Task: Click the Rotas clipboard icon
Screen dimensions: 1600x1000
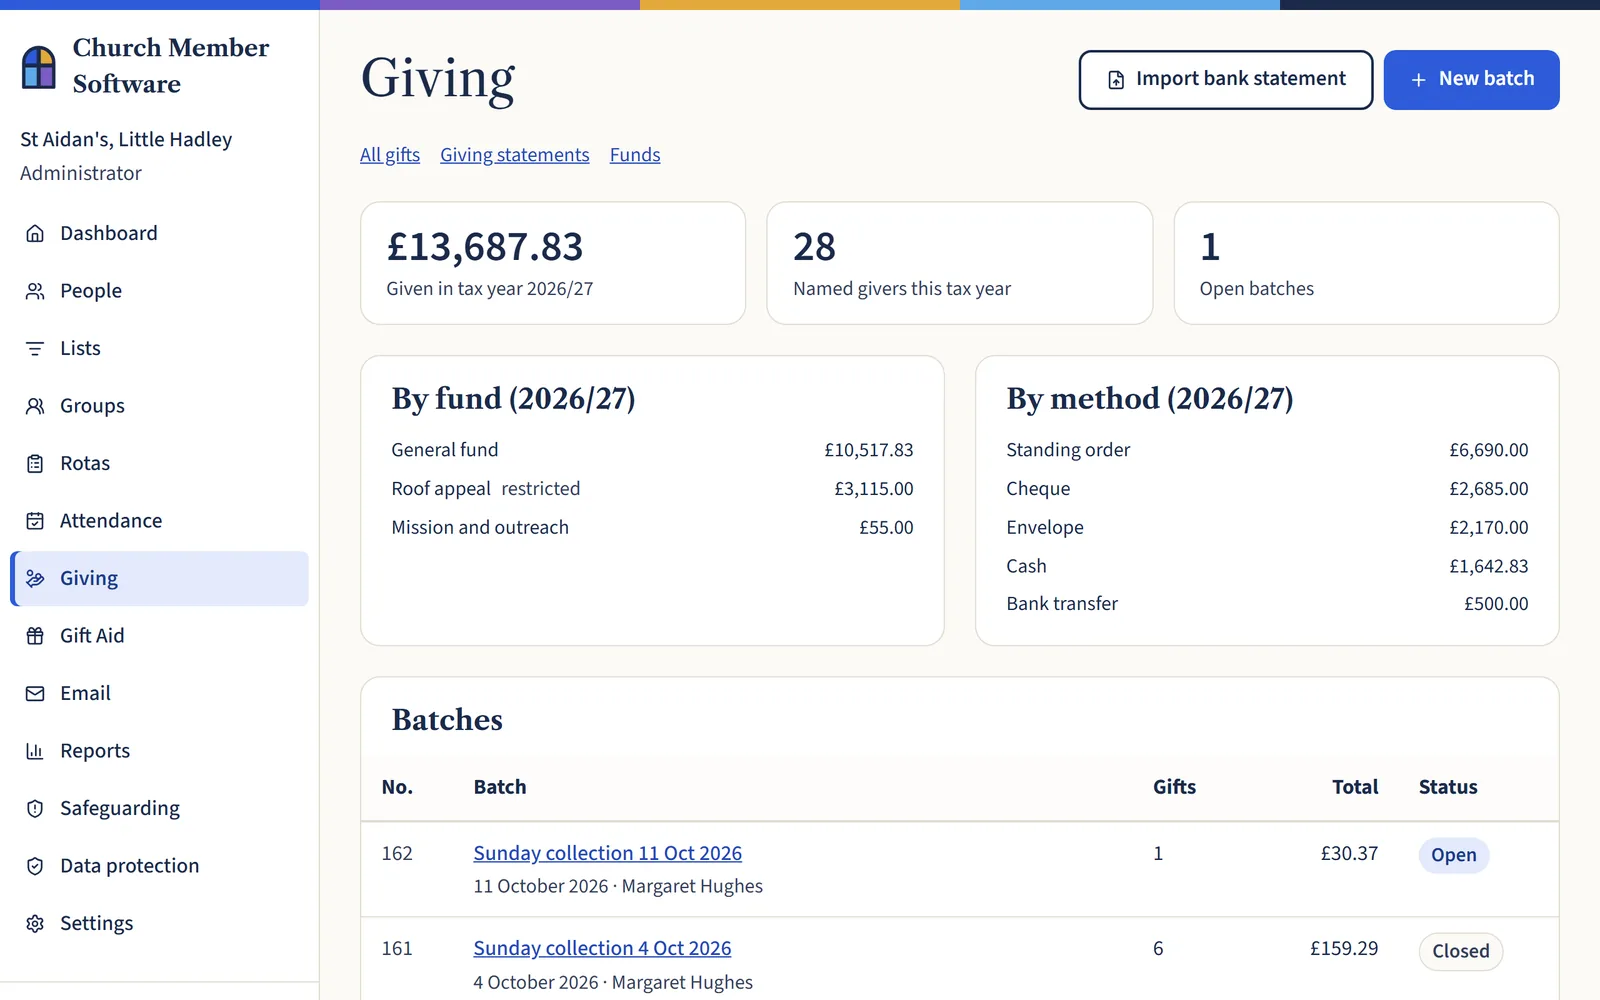Action: [x=35, y=463]
